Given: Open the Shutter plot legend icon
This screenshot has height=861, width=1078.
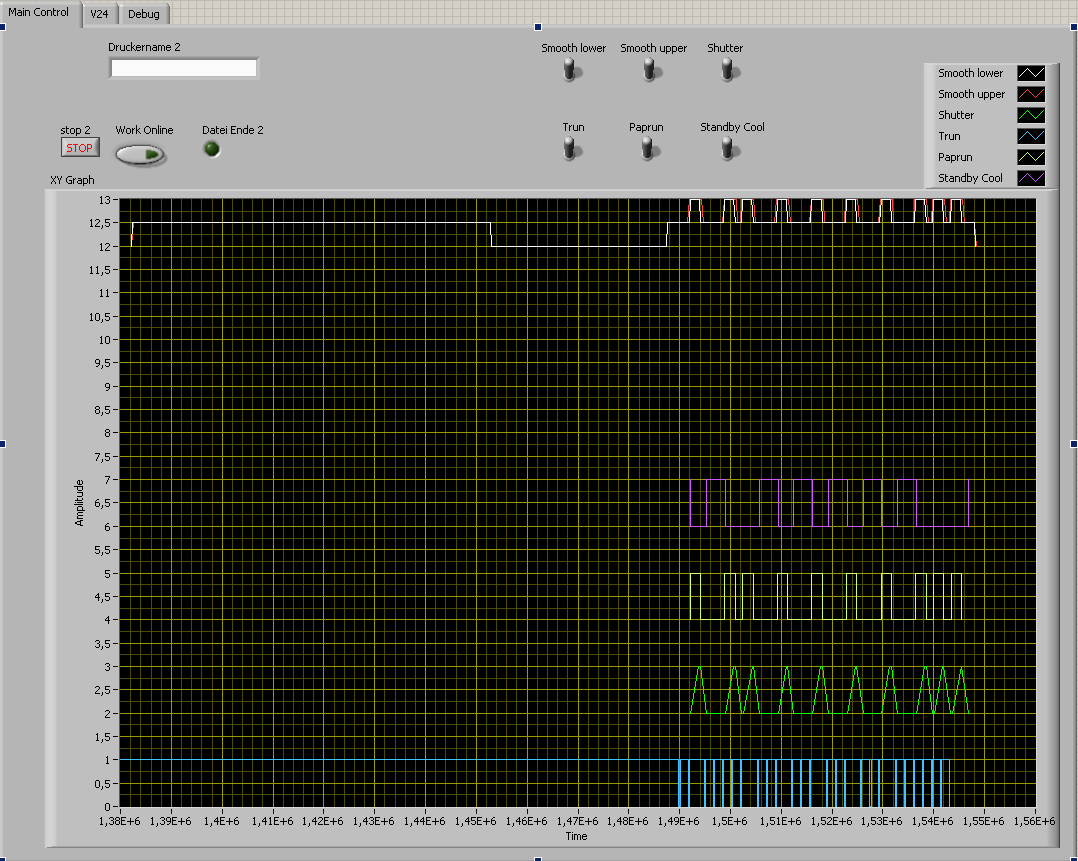Looking at the screenshot, I should click(x=1031, y=115).
